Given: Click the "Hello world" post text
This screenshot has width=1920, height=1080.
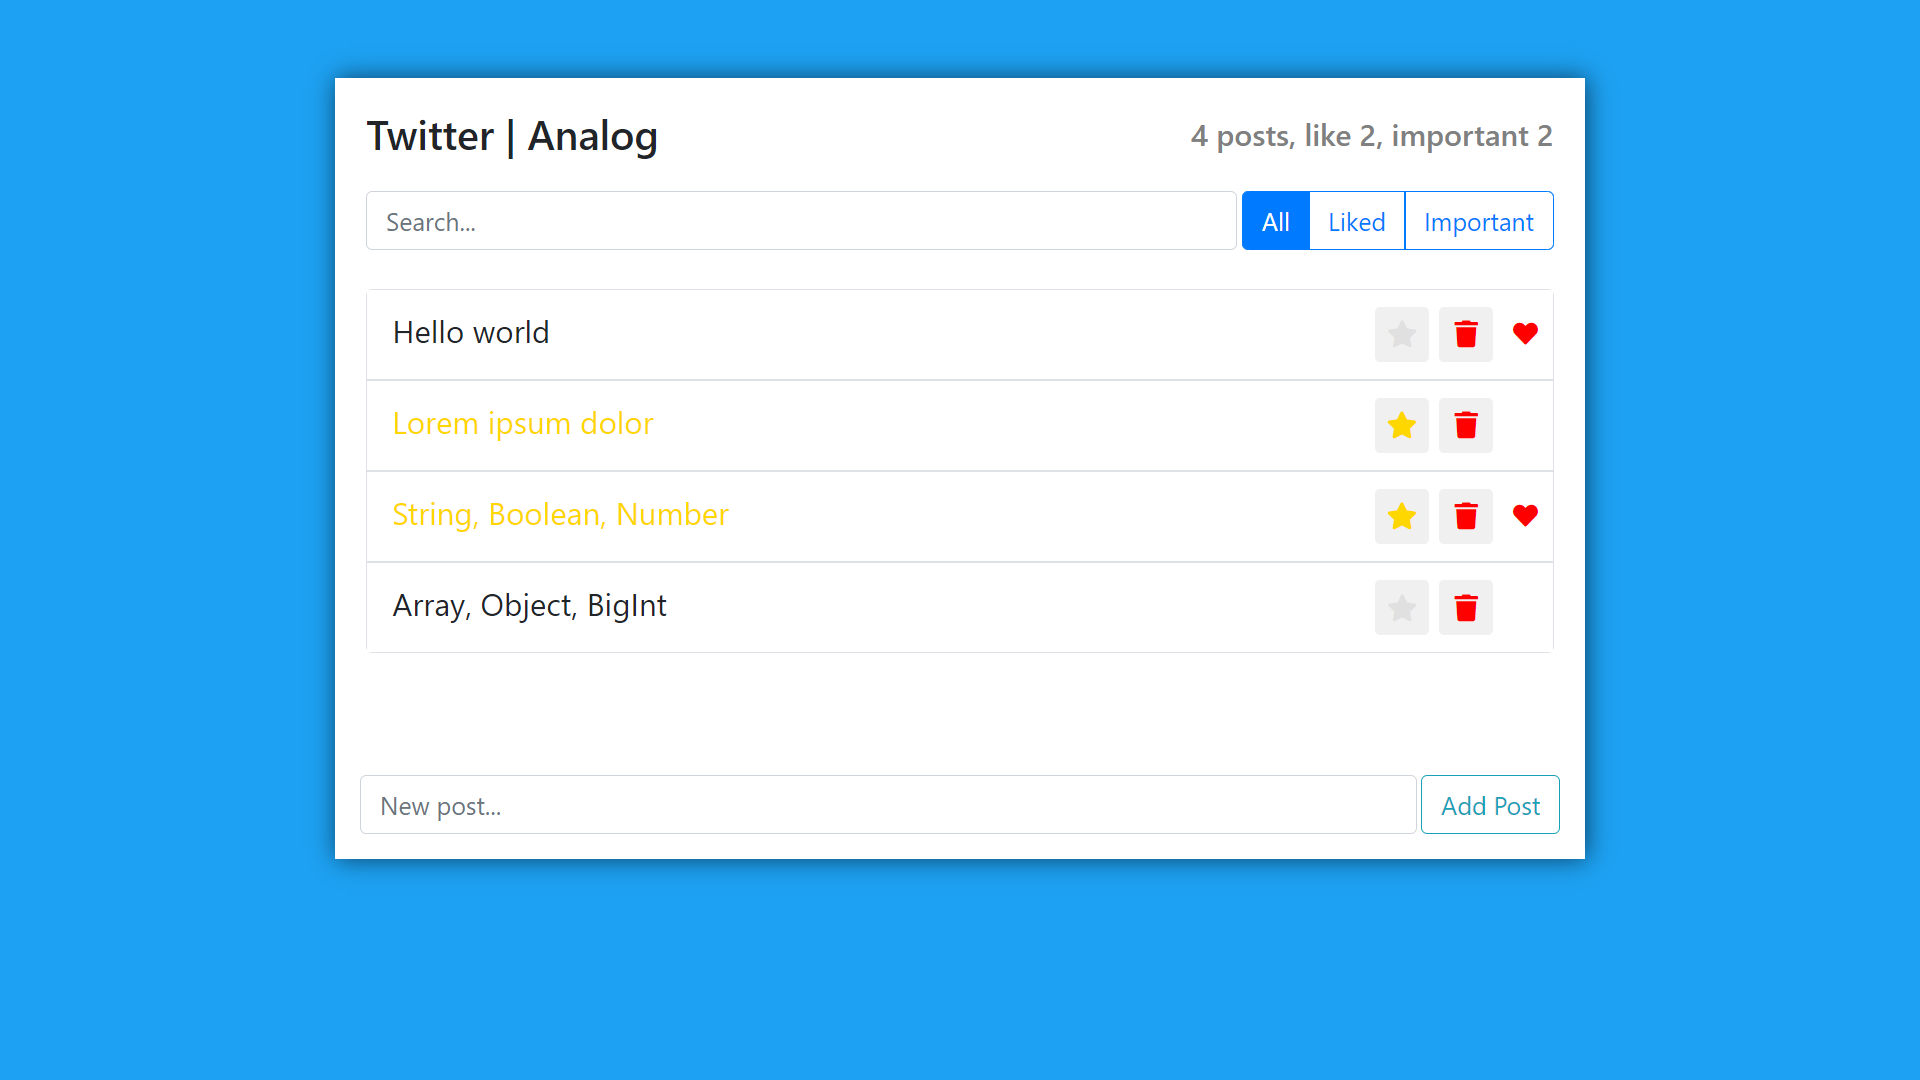Looking at the screenshot, I should click(x=470, y=333).
